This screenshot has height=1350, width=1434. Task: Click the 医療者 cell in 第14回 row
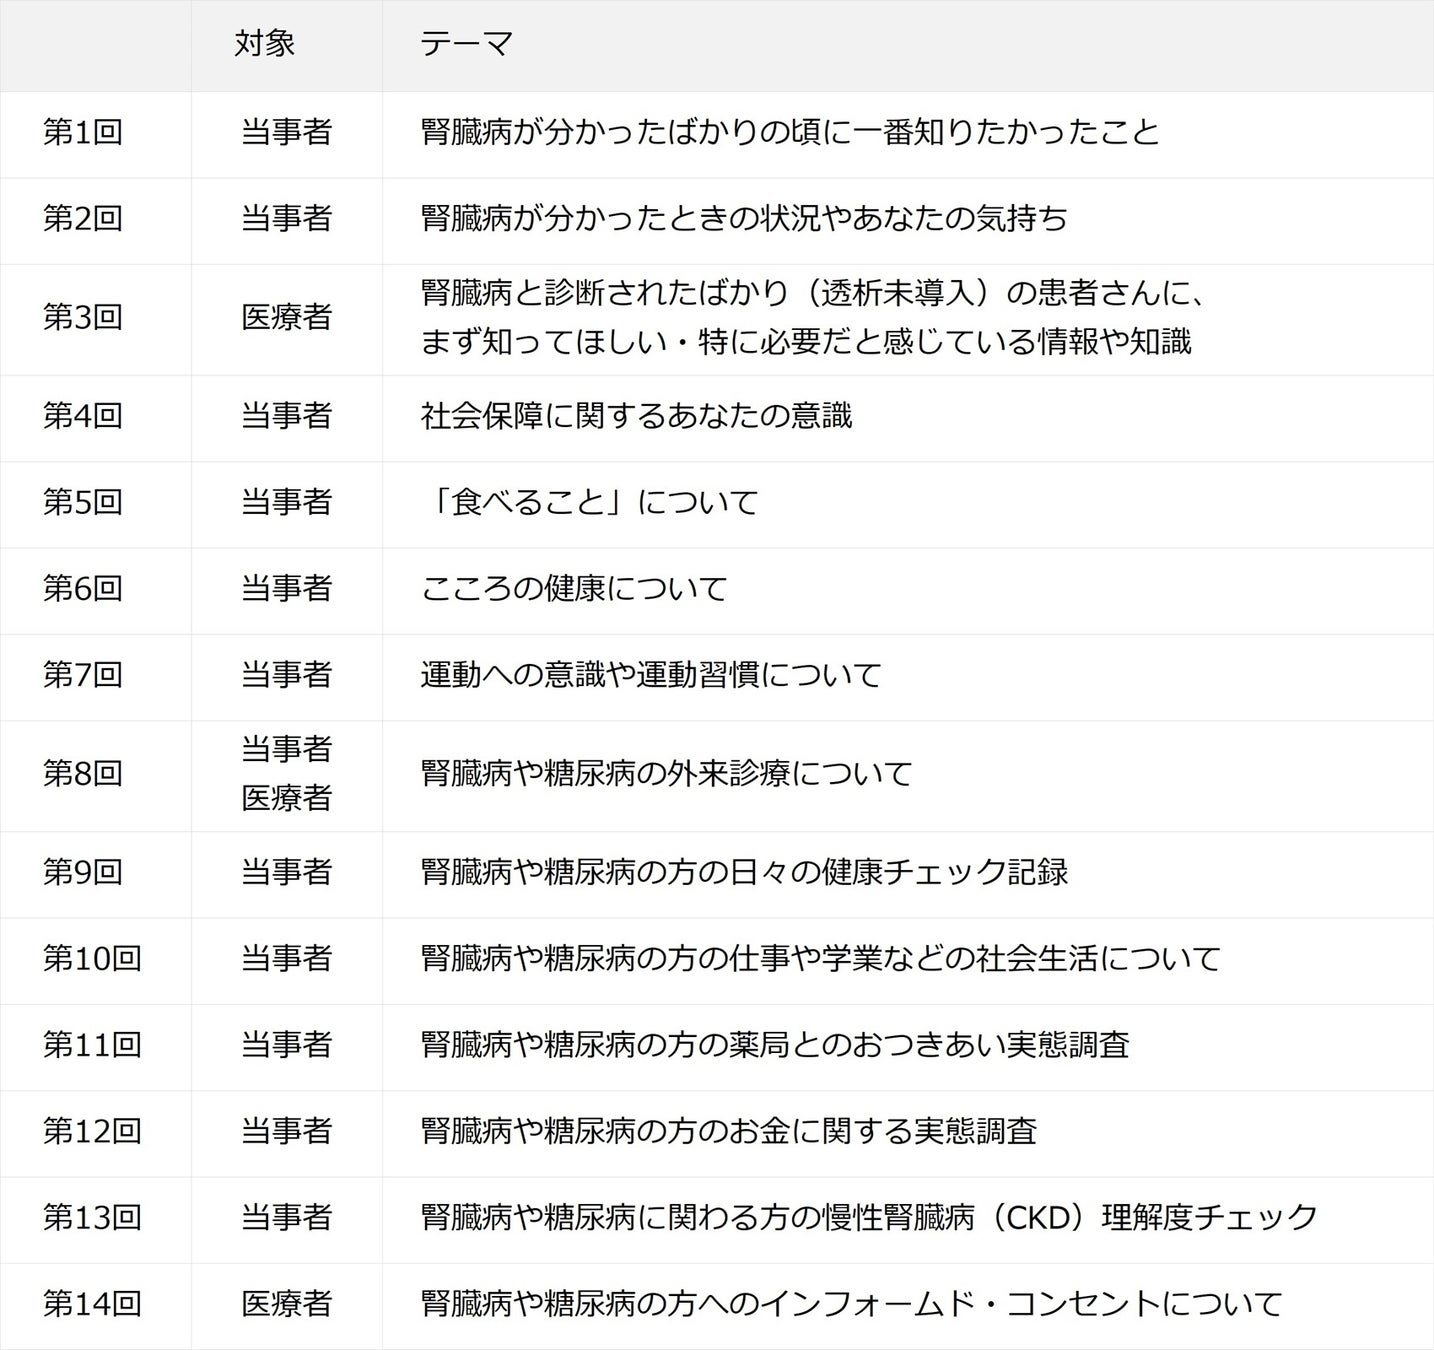coord(286,1303)
